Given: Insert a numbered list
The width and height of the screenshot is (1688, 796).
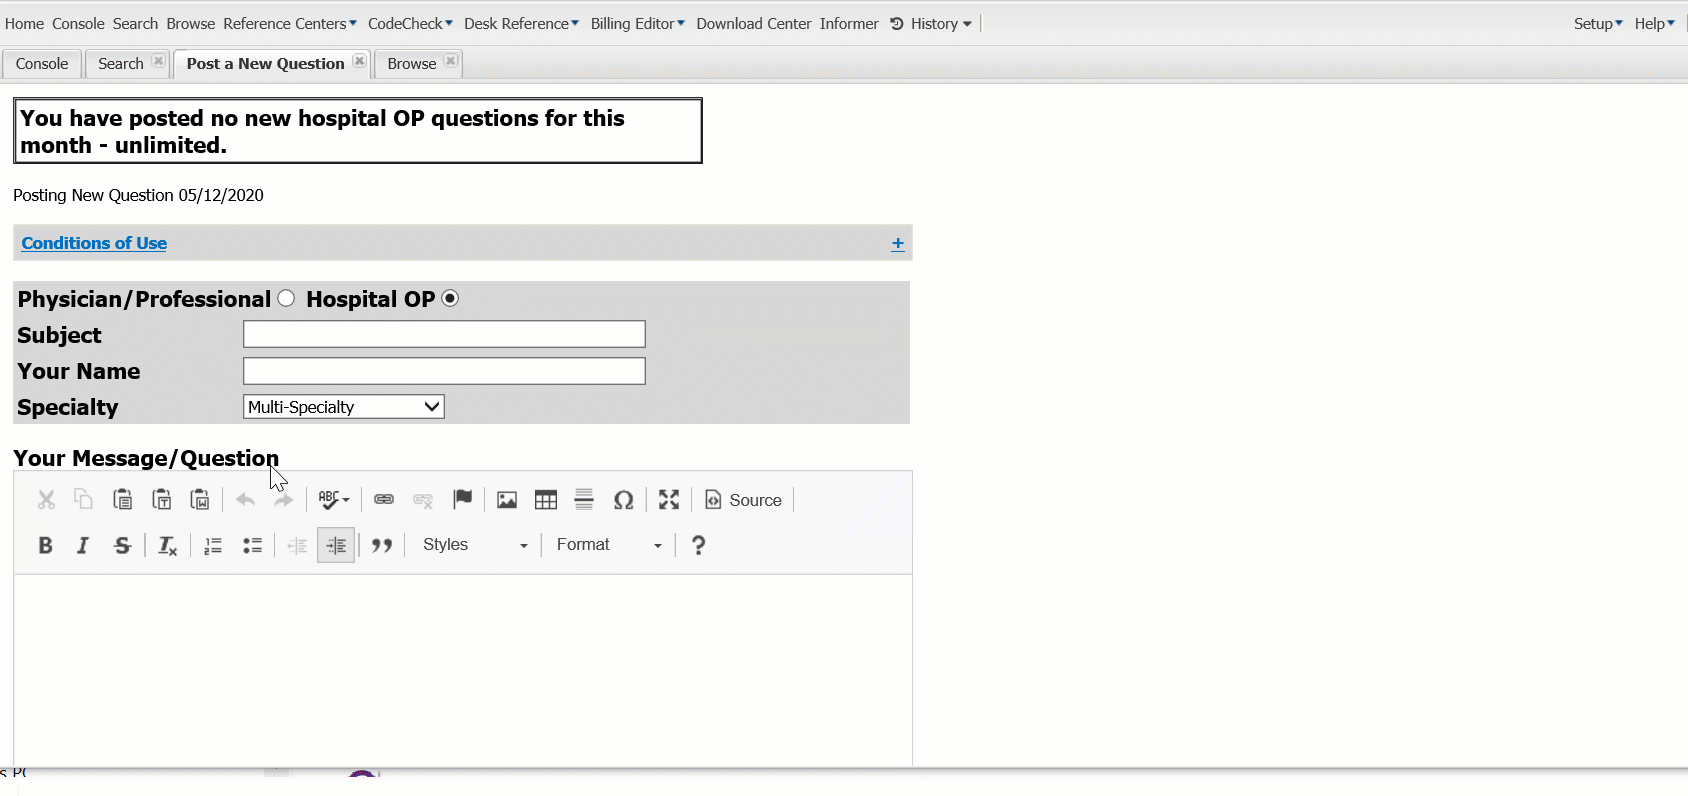Looking at the screenshot, I should click(x=213, y=545).
